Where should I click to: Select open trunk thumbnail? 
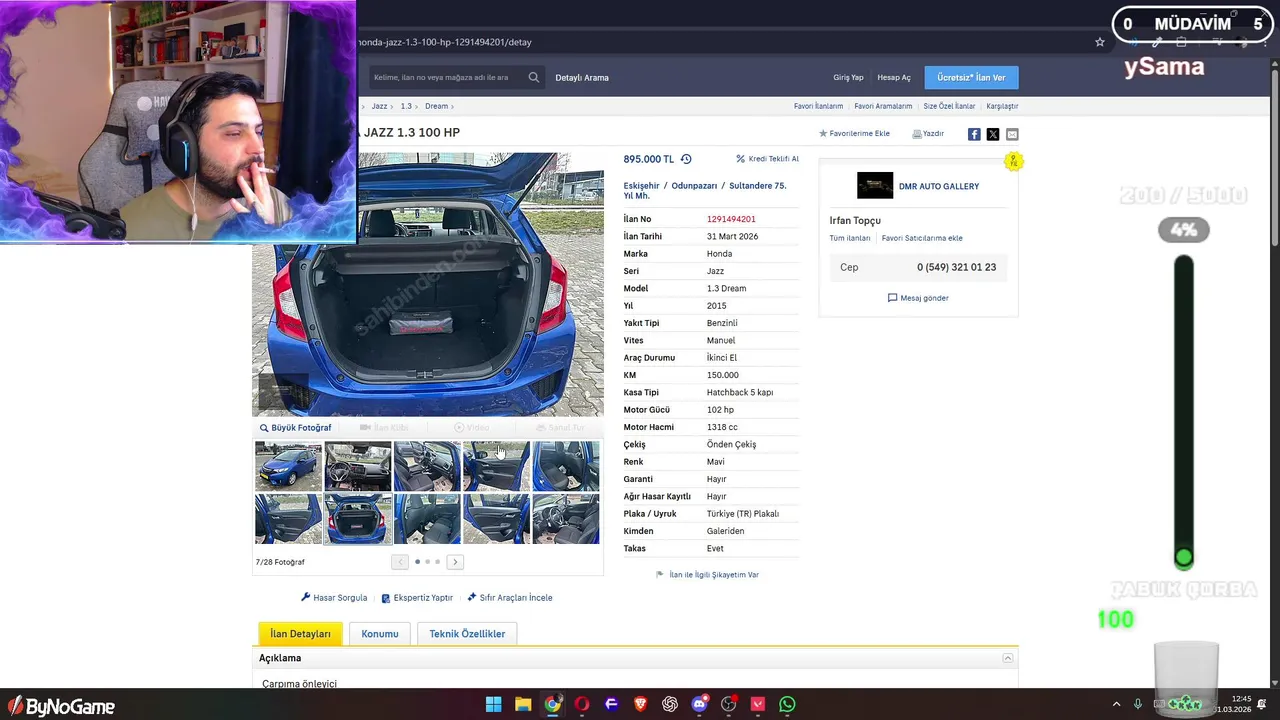pos(357,519)
